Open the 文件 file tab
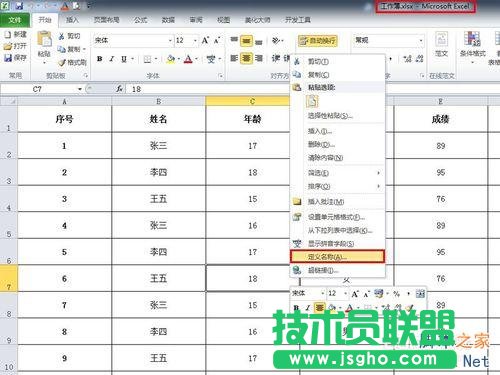500x375 pixels. click(15, 20)
